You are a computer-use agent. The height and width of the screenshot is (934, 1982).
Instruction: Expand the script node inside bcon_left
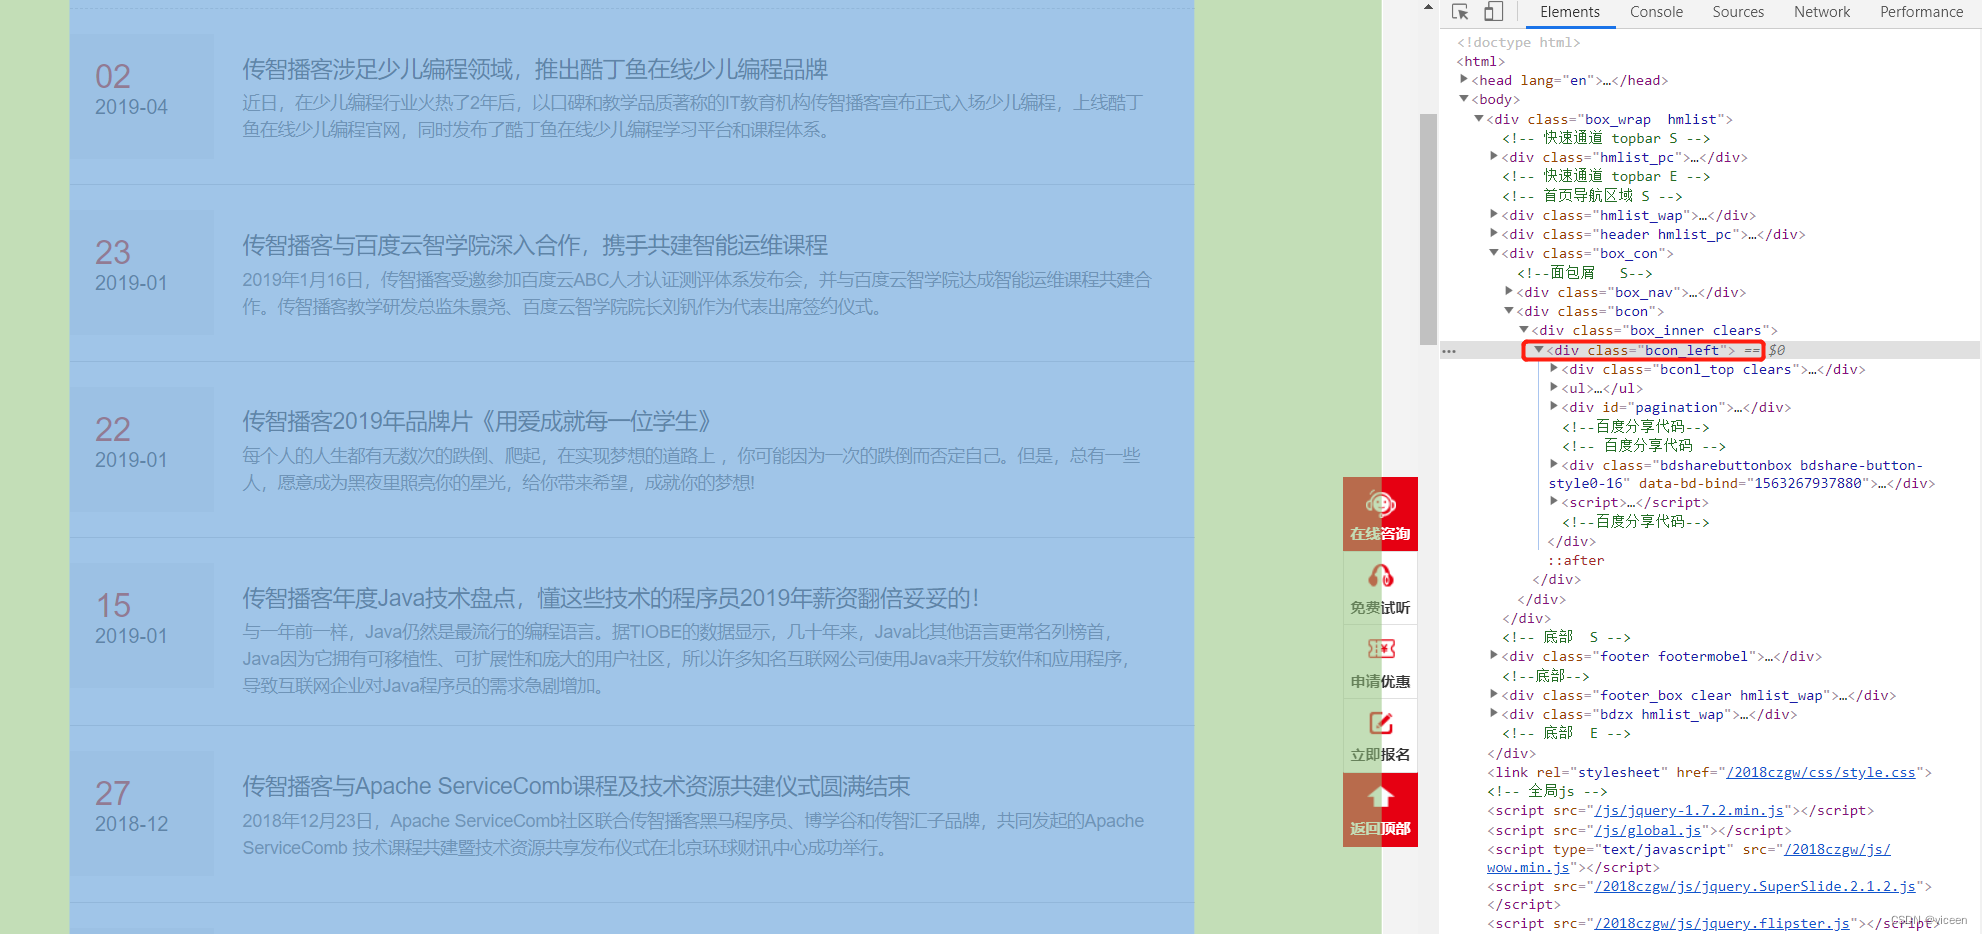click(x=1554, y=502)
